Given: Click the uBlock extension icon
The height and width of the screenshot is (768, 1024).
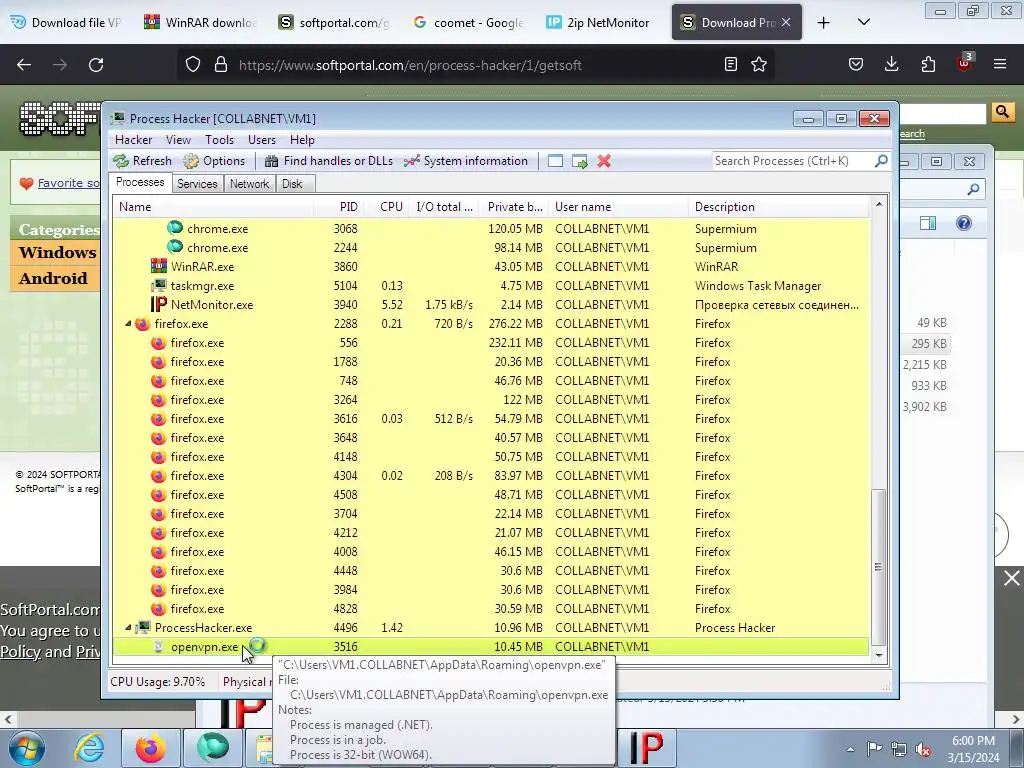Looking at the screenshot, I should pyautogui.click(x=965, y=63).
